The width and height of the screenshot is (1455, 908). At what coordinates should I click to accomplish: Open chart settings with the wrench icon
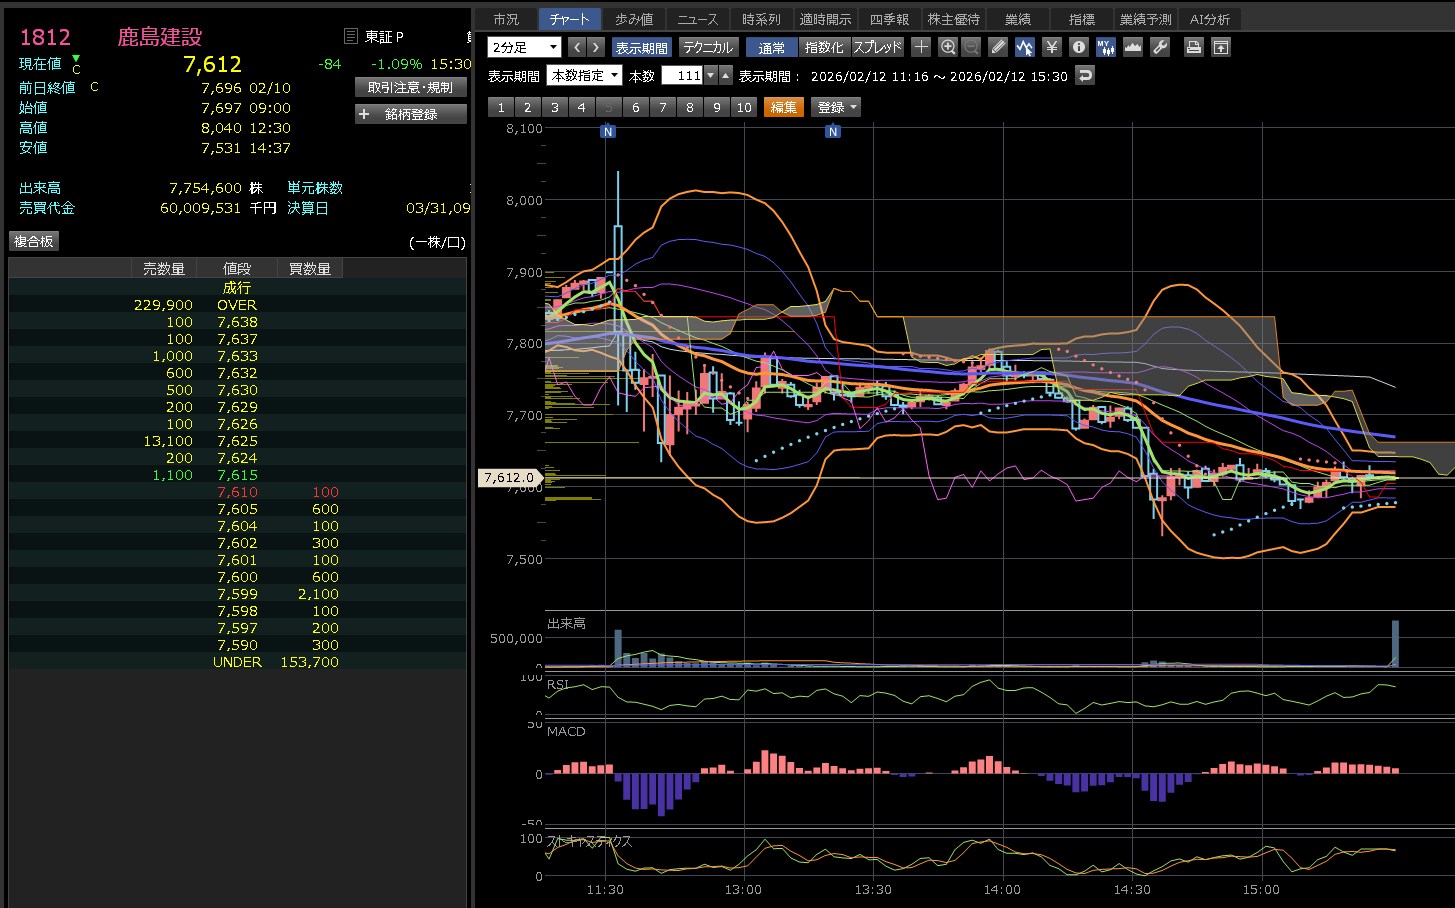(1160, 47)
